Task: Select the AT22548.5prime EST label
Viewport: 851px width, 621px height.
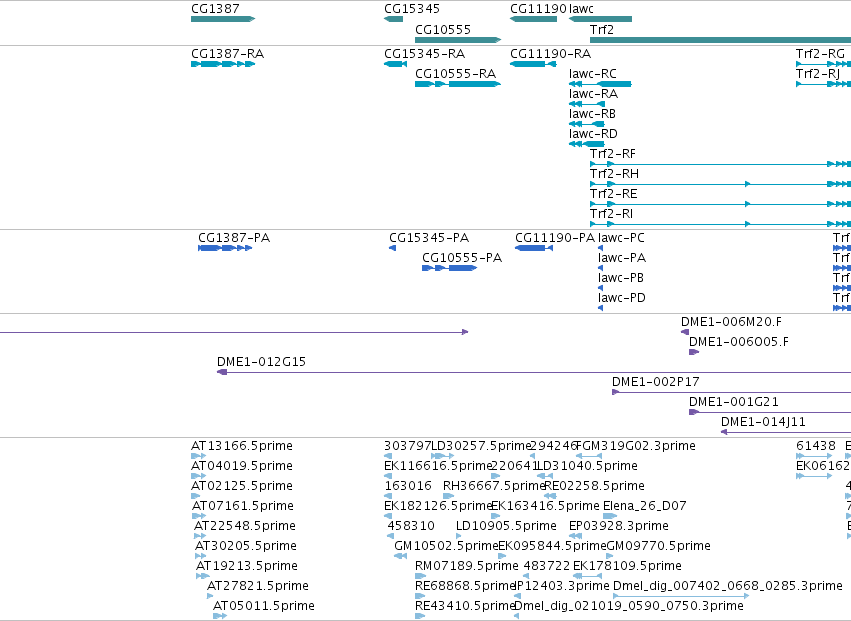Action: coord(245,527)
